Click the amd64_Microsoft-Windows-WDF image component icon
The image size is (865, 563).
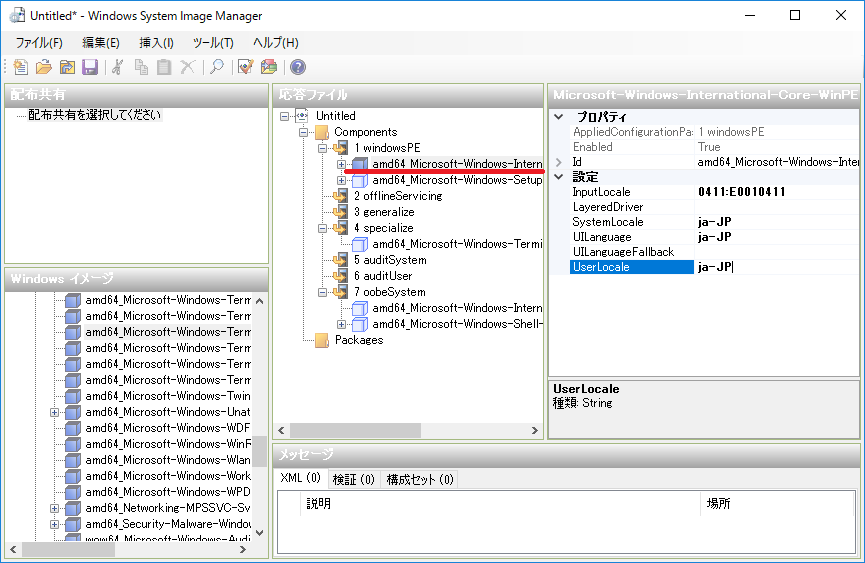tap(73, 428)
